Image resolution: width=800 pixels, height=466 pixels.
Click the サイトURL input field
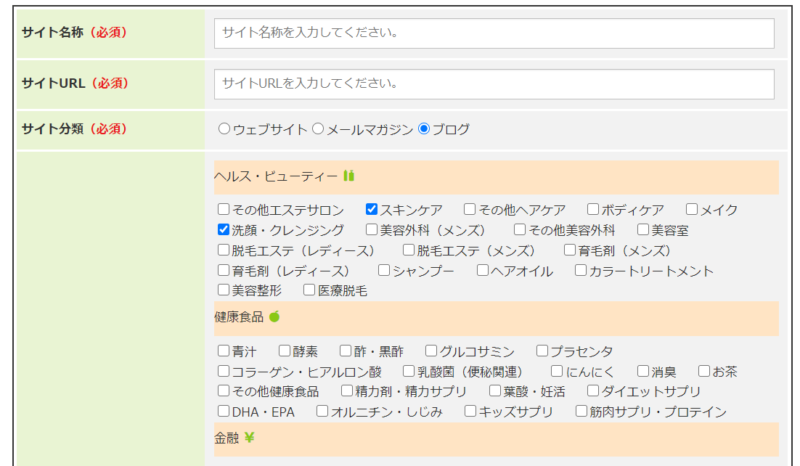pyautogui.click(x=494, y=84)
